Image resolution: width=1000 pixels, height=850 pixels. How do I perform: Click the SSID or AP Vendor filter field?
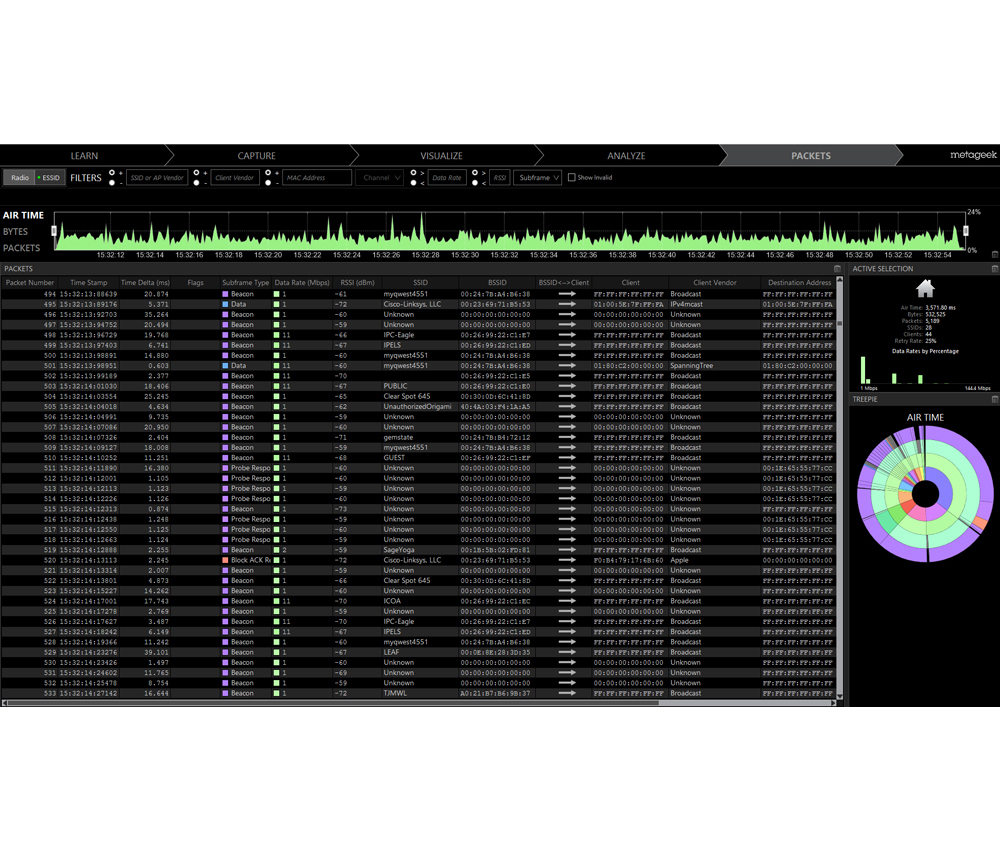[157, 177]
